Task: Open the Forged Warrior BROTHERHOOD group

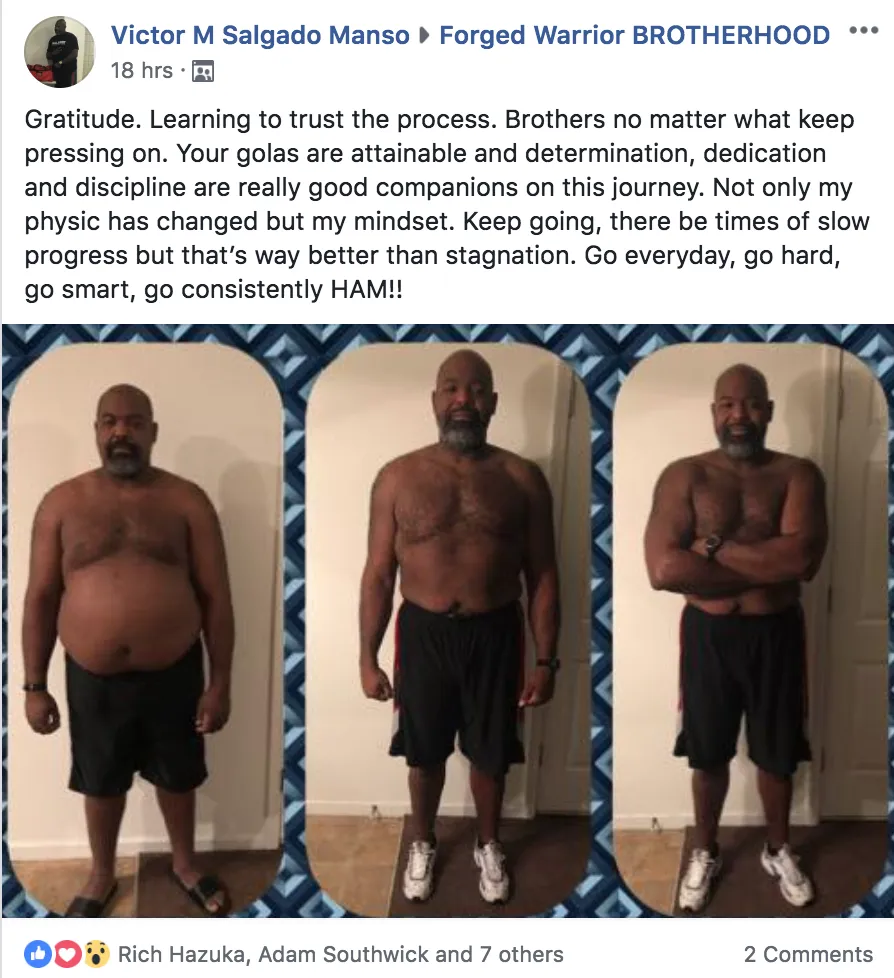Action: click(634, 35)
